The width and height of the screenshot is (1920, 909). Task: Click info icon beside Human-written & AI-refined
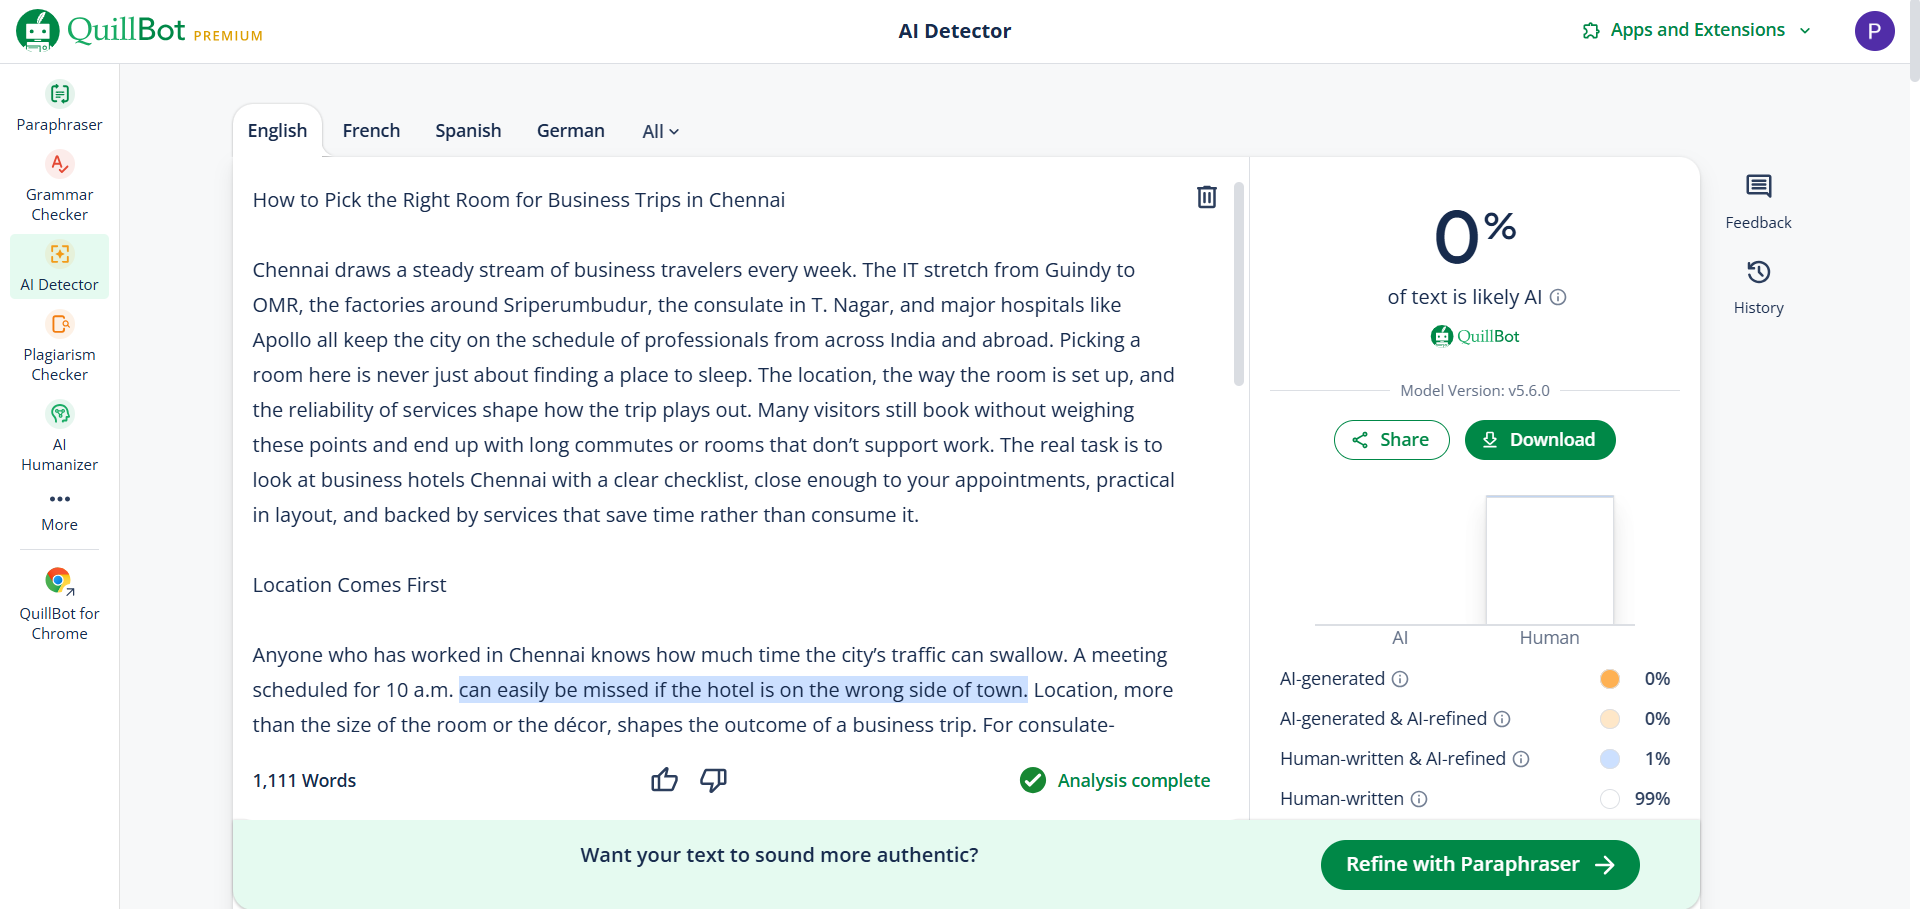point(1521,759)
